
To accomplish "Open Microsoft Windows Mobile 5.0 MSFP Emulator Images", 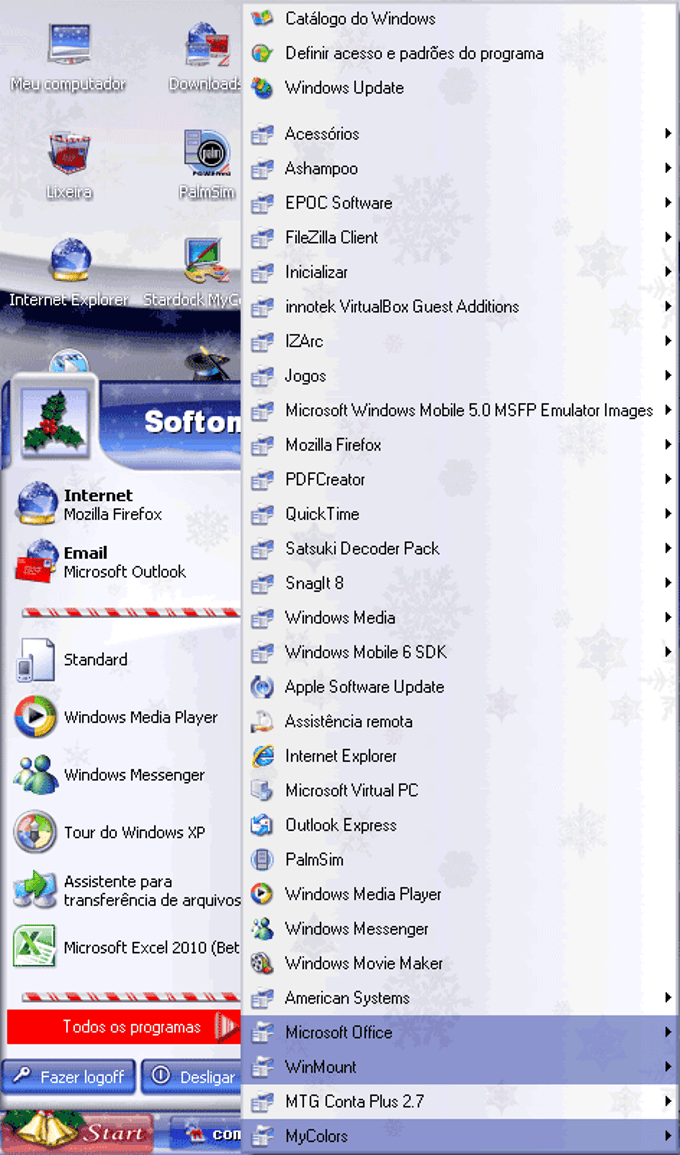I will coord(460,410).
